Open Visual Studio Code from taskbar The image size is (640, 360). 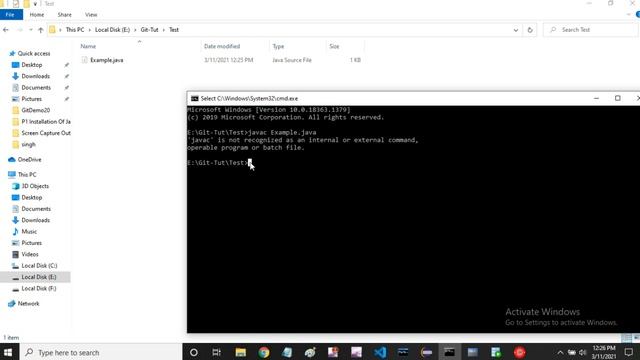380,352
